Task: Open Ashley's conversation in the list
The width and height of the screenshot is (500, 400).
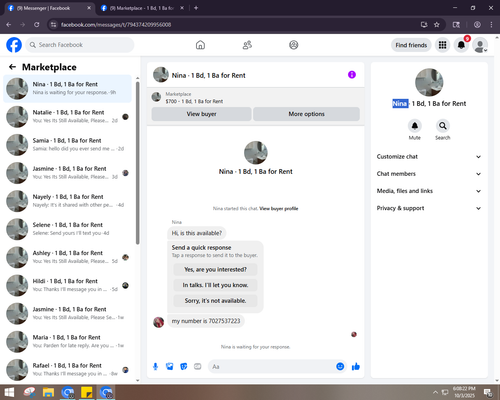Action: click(x=67, y=257)
